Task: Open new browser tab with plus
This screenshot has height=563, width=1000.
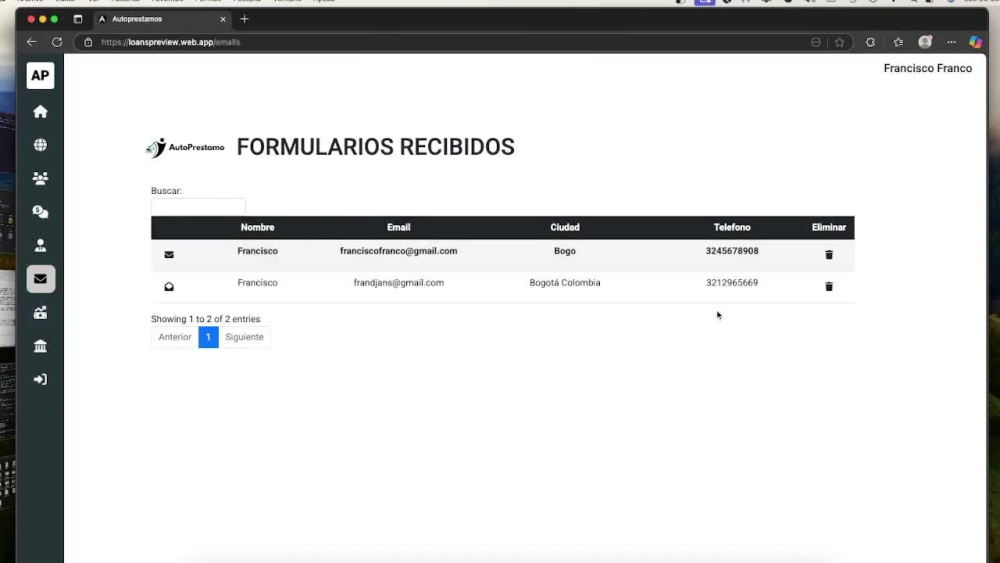Action: (x=244, y=19)
